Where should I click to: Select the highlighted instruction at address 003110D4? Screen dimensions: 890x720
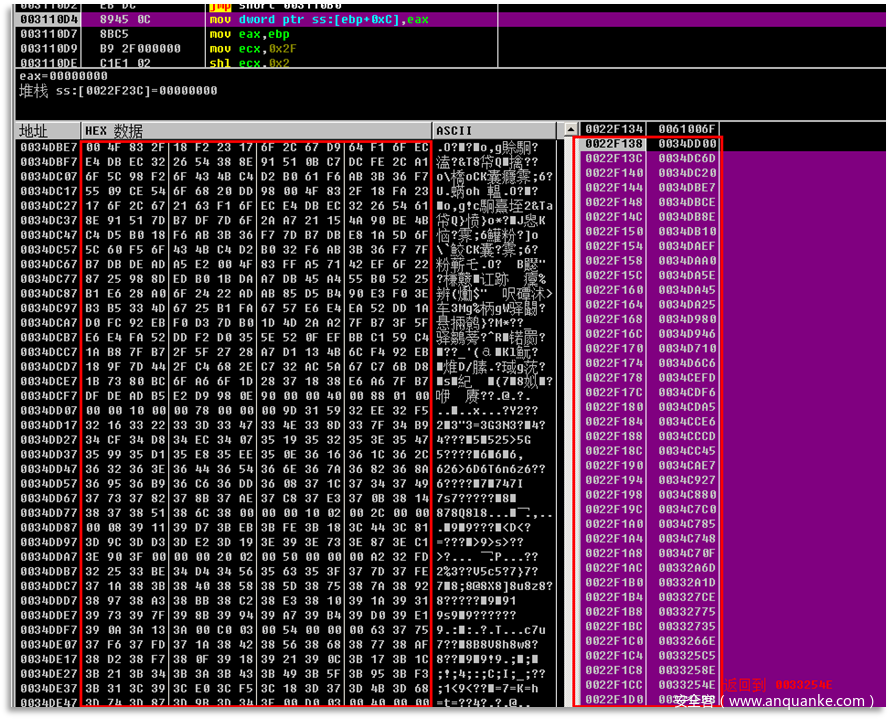click(x=300, y=19)
